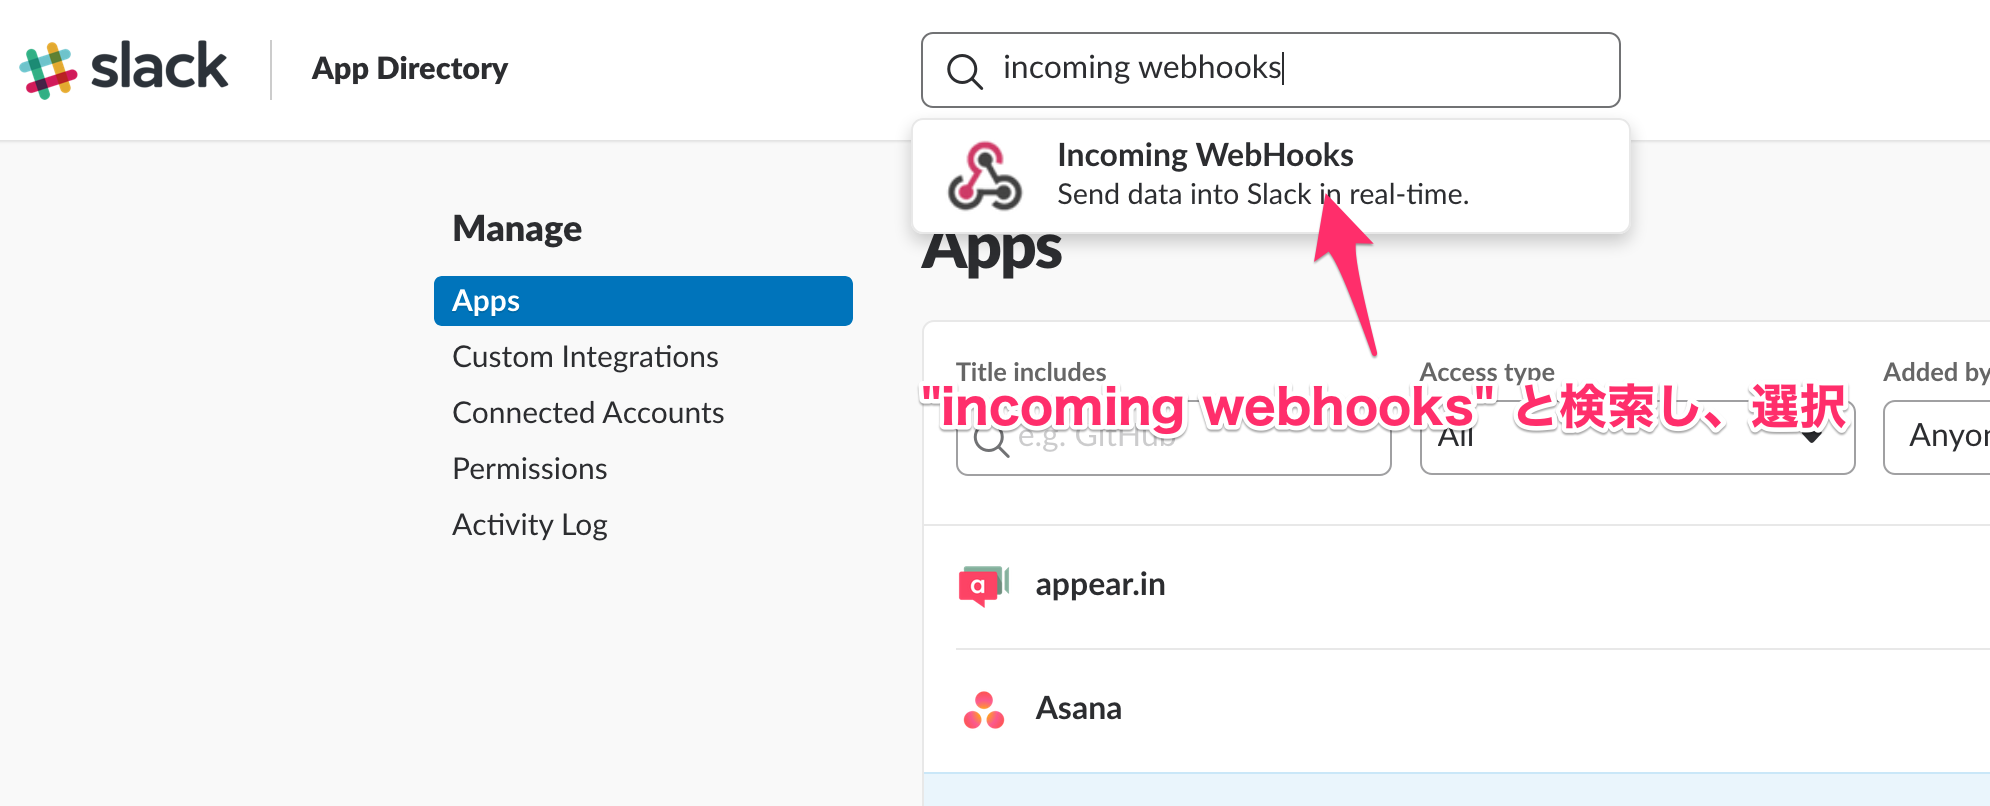
Task: Click the Incoming WebHooks app icon
Action: point(985,176)
